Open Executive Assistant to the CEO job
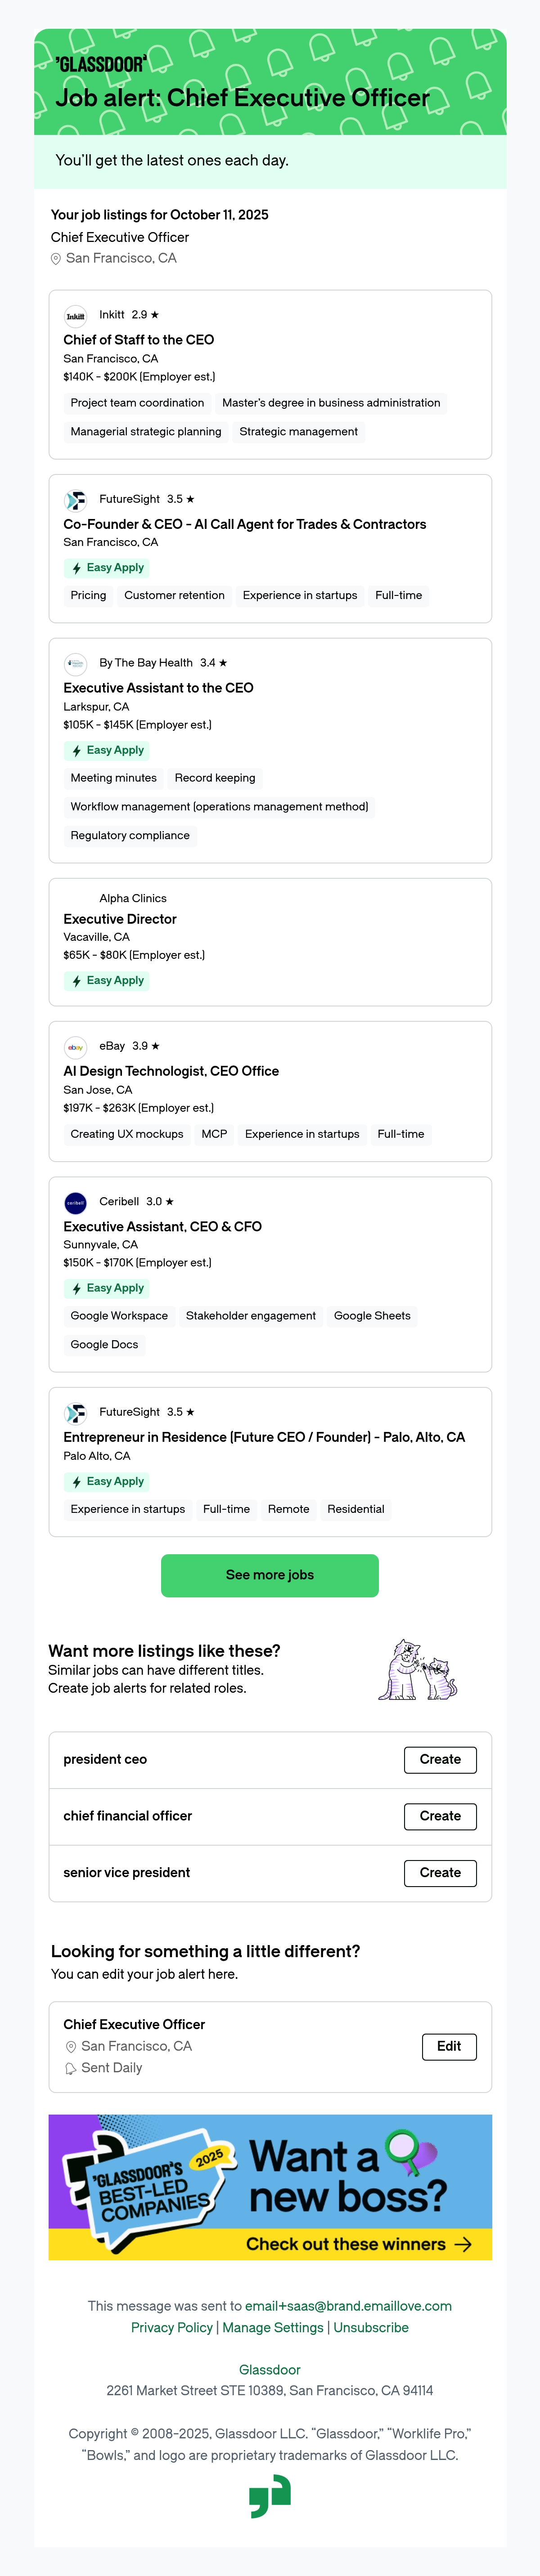Screen dimensions: 540x2576 (x=158, y=688)
